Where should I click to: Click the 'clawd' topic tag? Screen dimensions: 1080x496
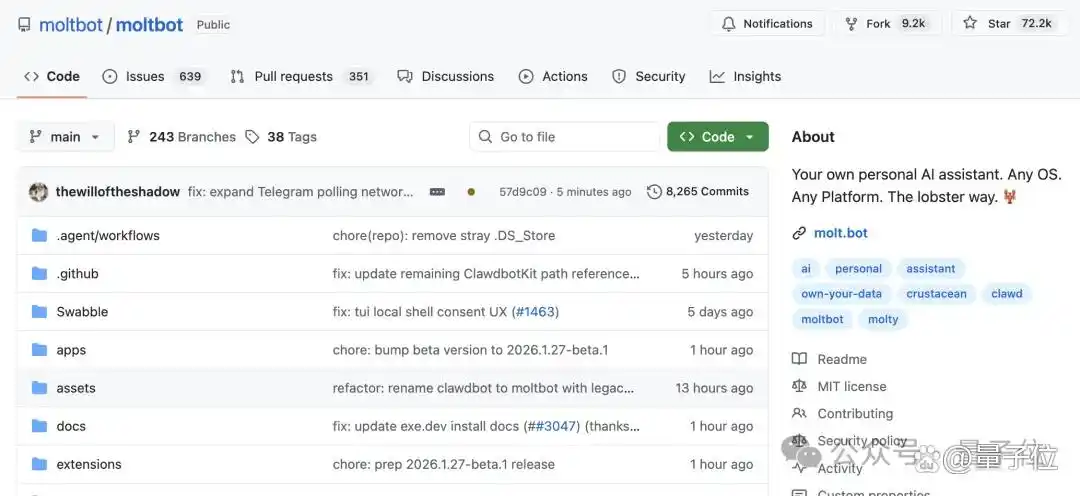pyautogui.click(x=1007, y=293)
